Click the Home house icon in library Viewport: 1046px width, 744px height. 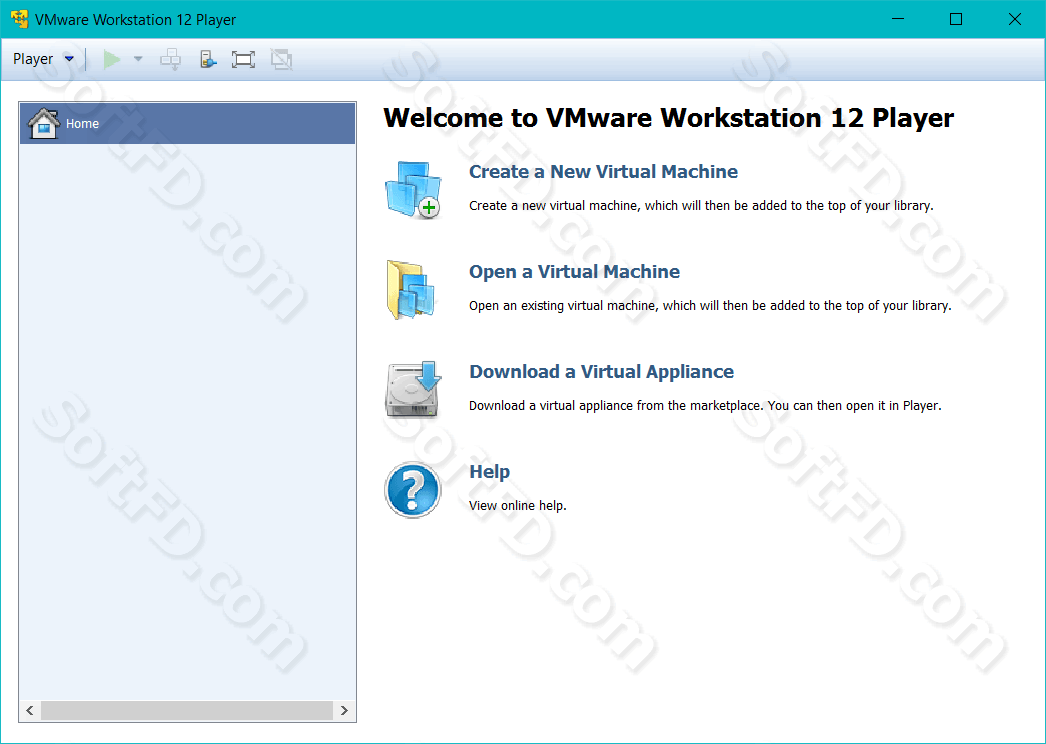point(44,123)
